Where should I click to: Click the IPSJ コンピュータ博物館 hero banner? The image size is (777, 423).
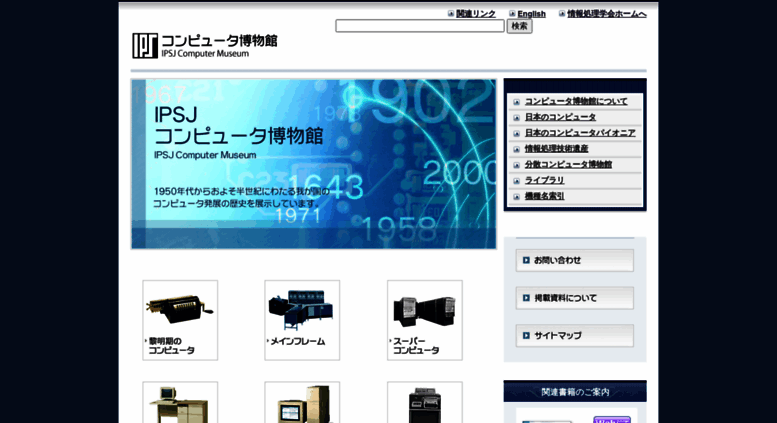(314, 164)
